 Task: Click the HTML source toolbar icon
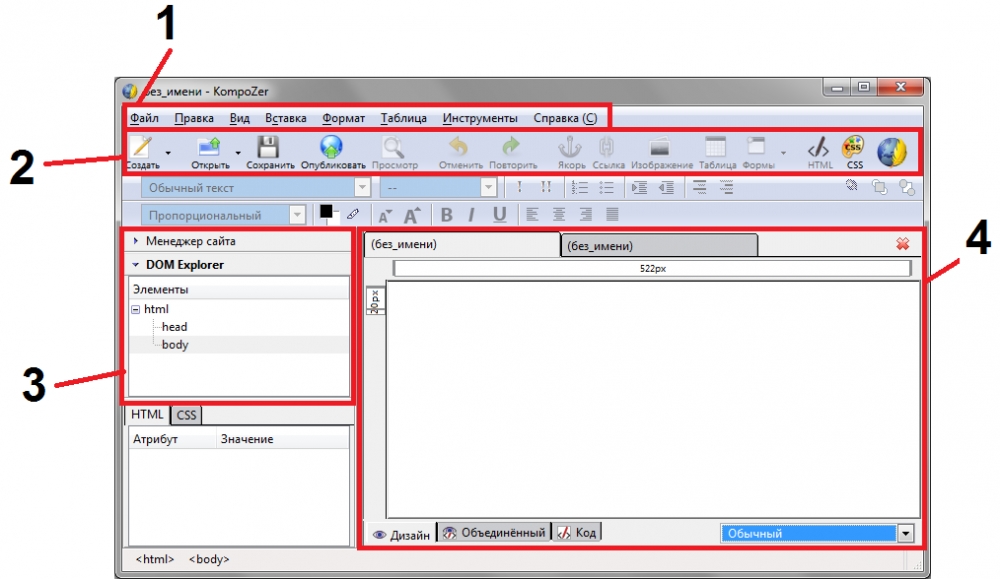(x=819, y=148)
